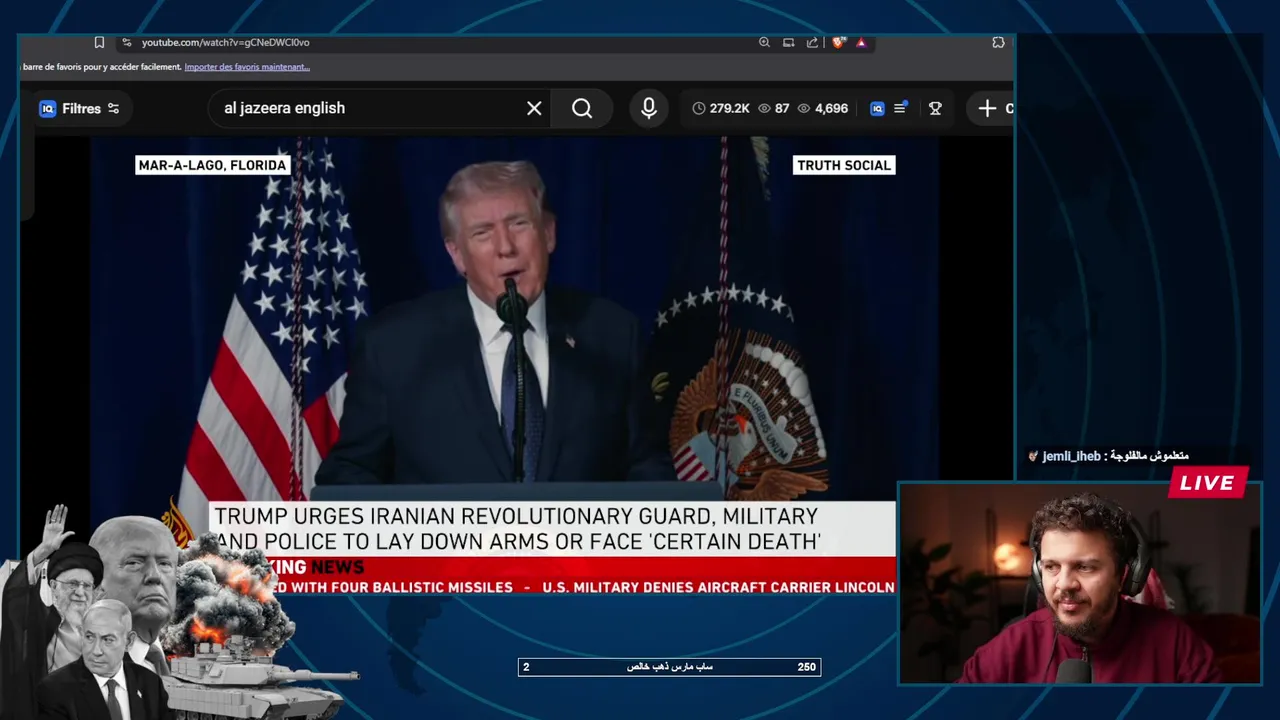This screenshot has width=1280, height=720.
Task: Click the 279.2K clock stat
Action: click(x=720, y=108)
